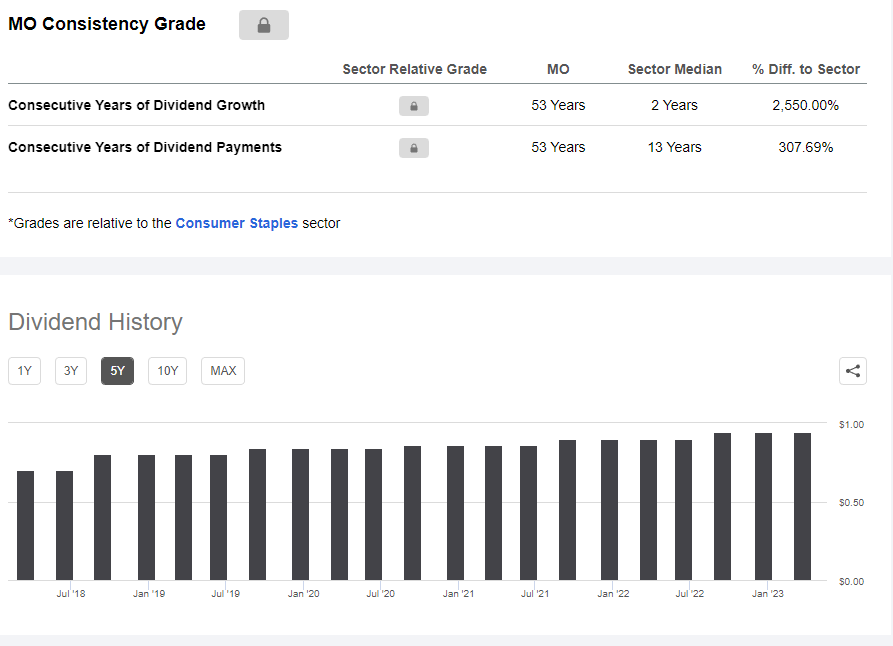
Task: Click the Jan '20 axis label
Action: coord(304,594)
